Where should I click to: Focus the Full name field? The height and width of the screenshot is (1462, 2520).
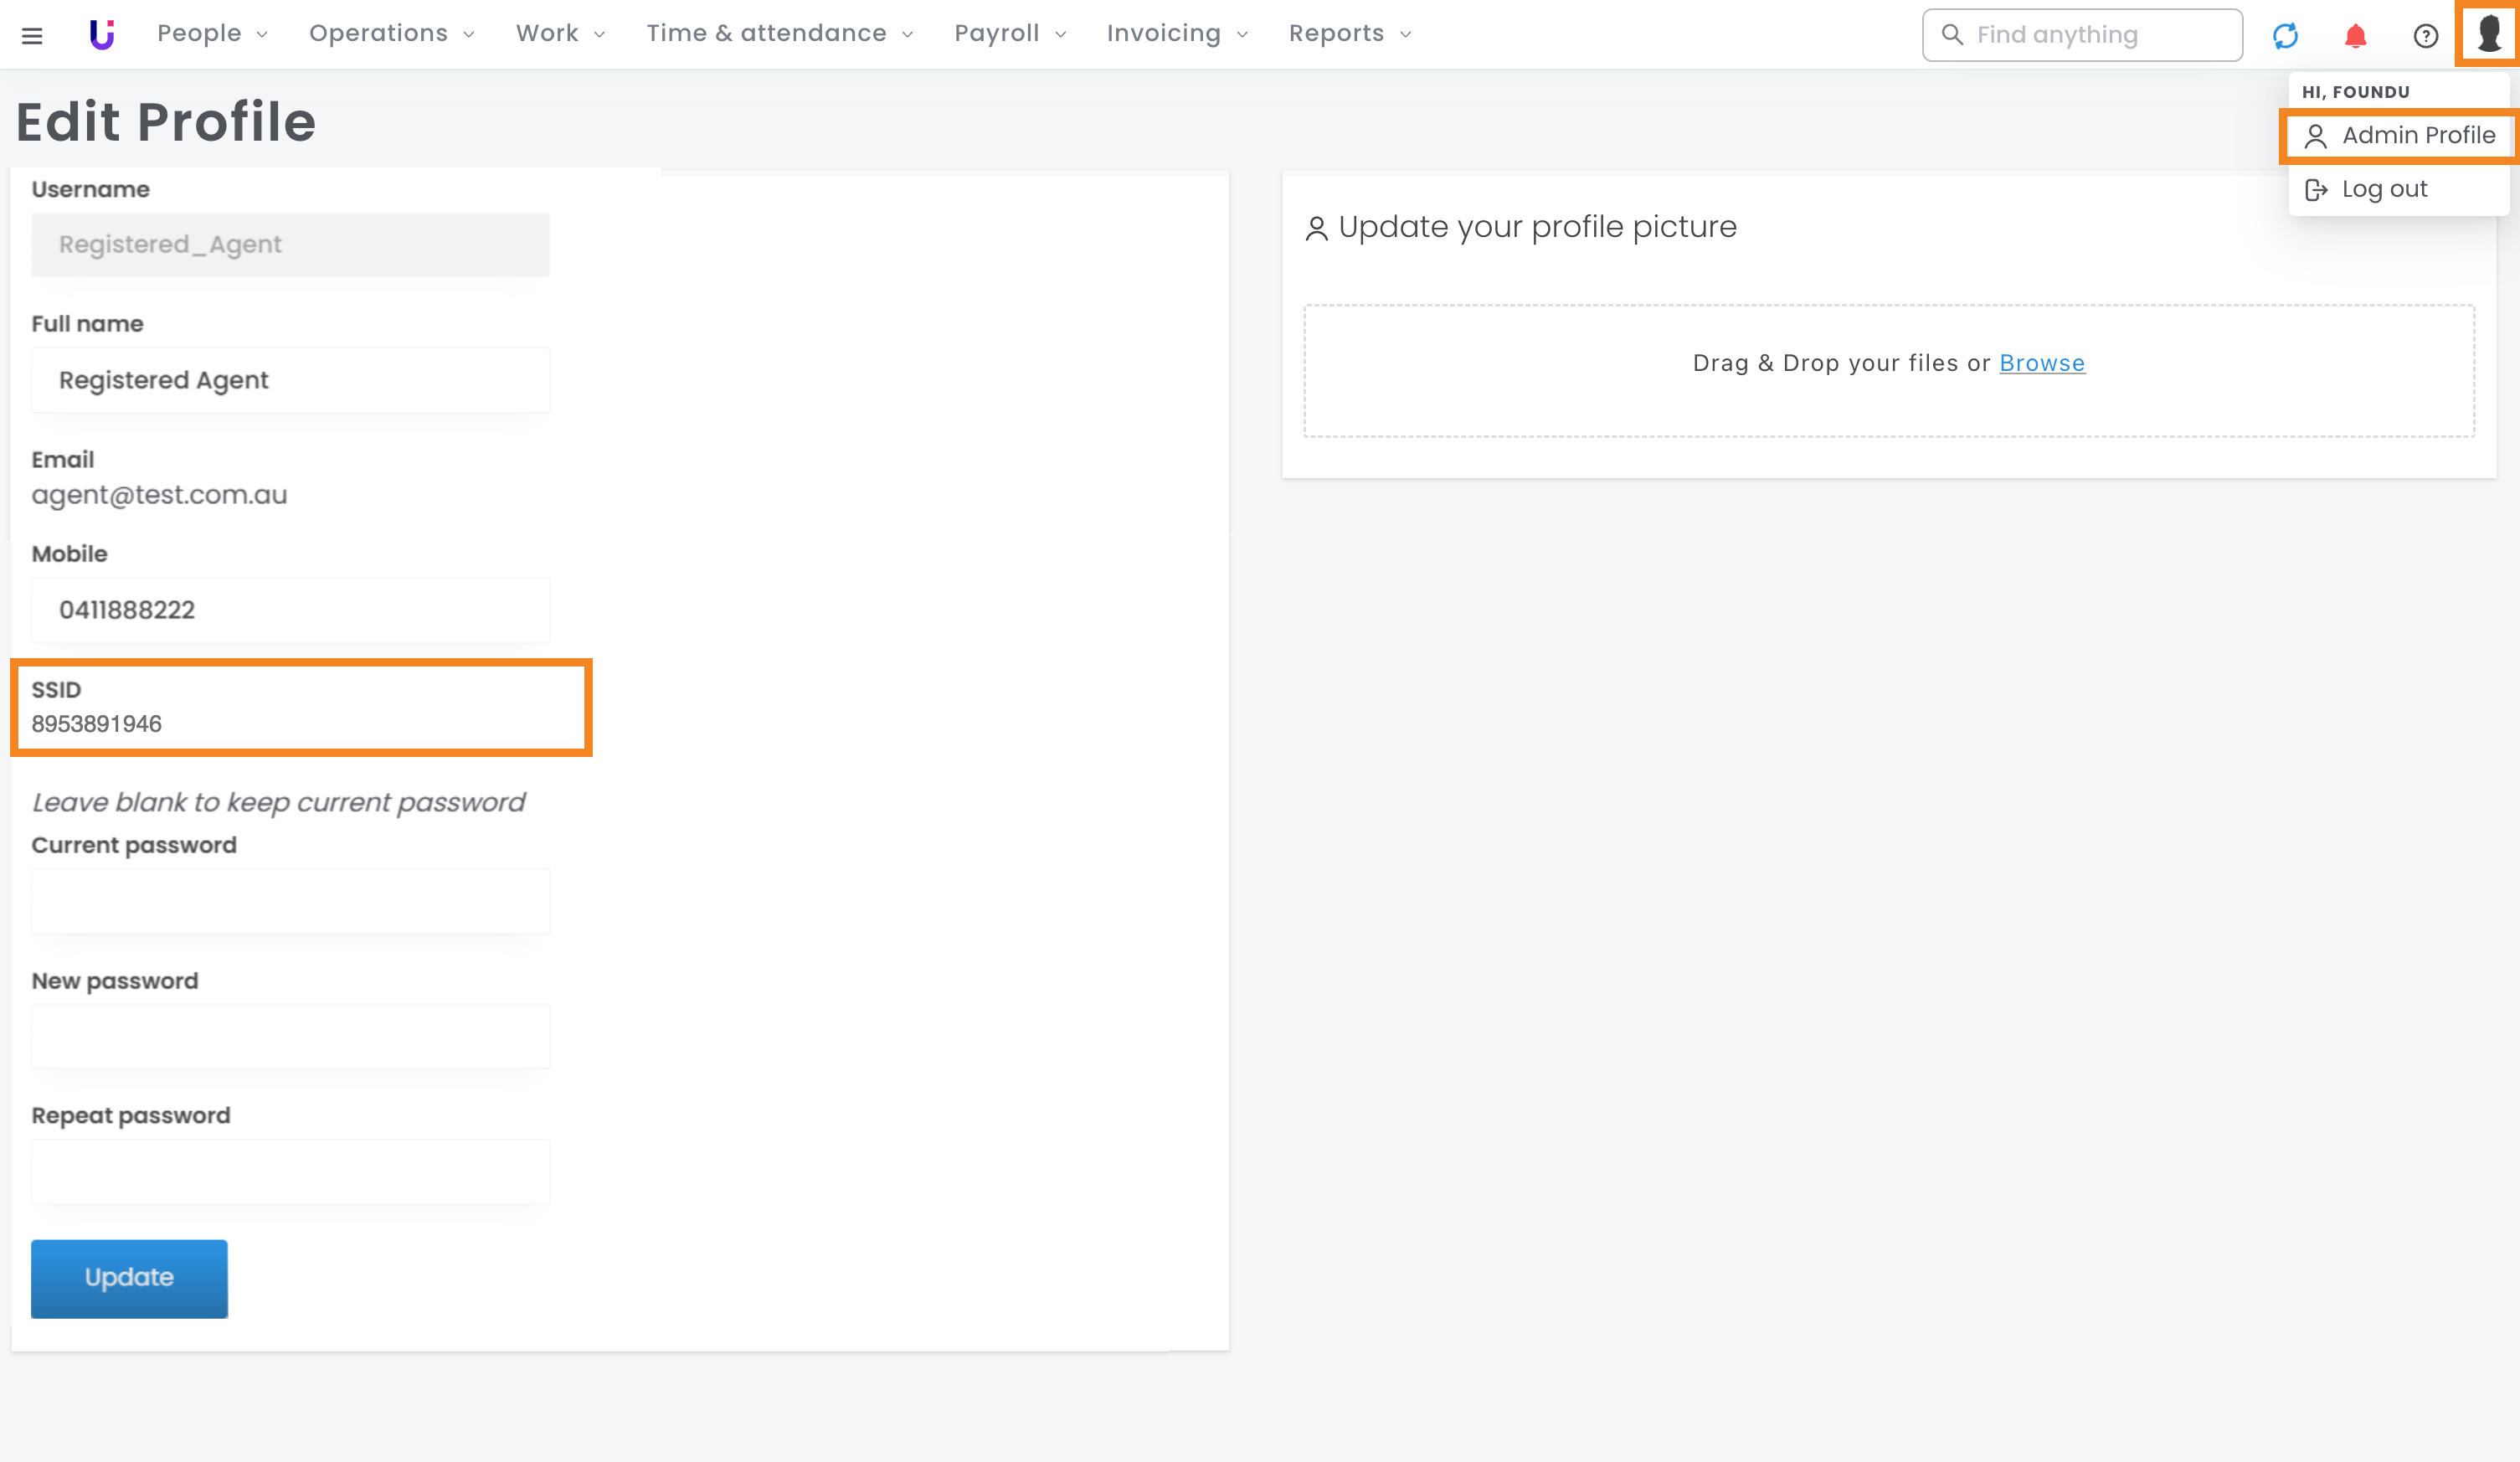click(290, 380)
